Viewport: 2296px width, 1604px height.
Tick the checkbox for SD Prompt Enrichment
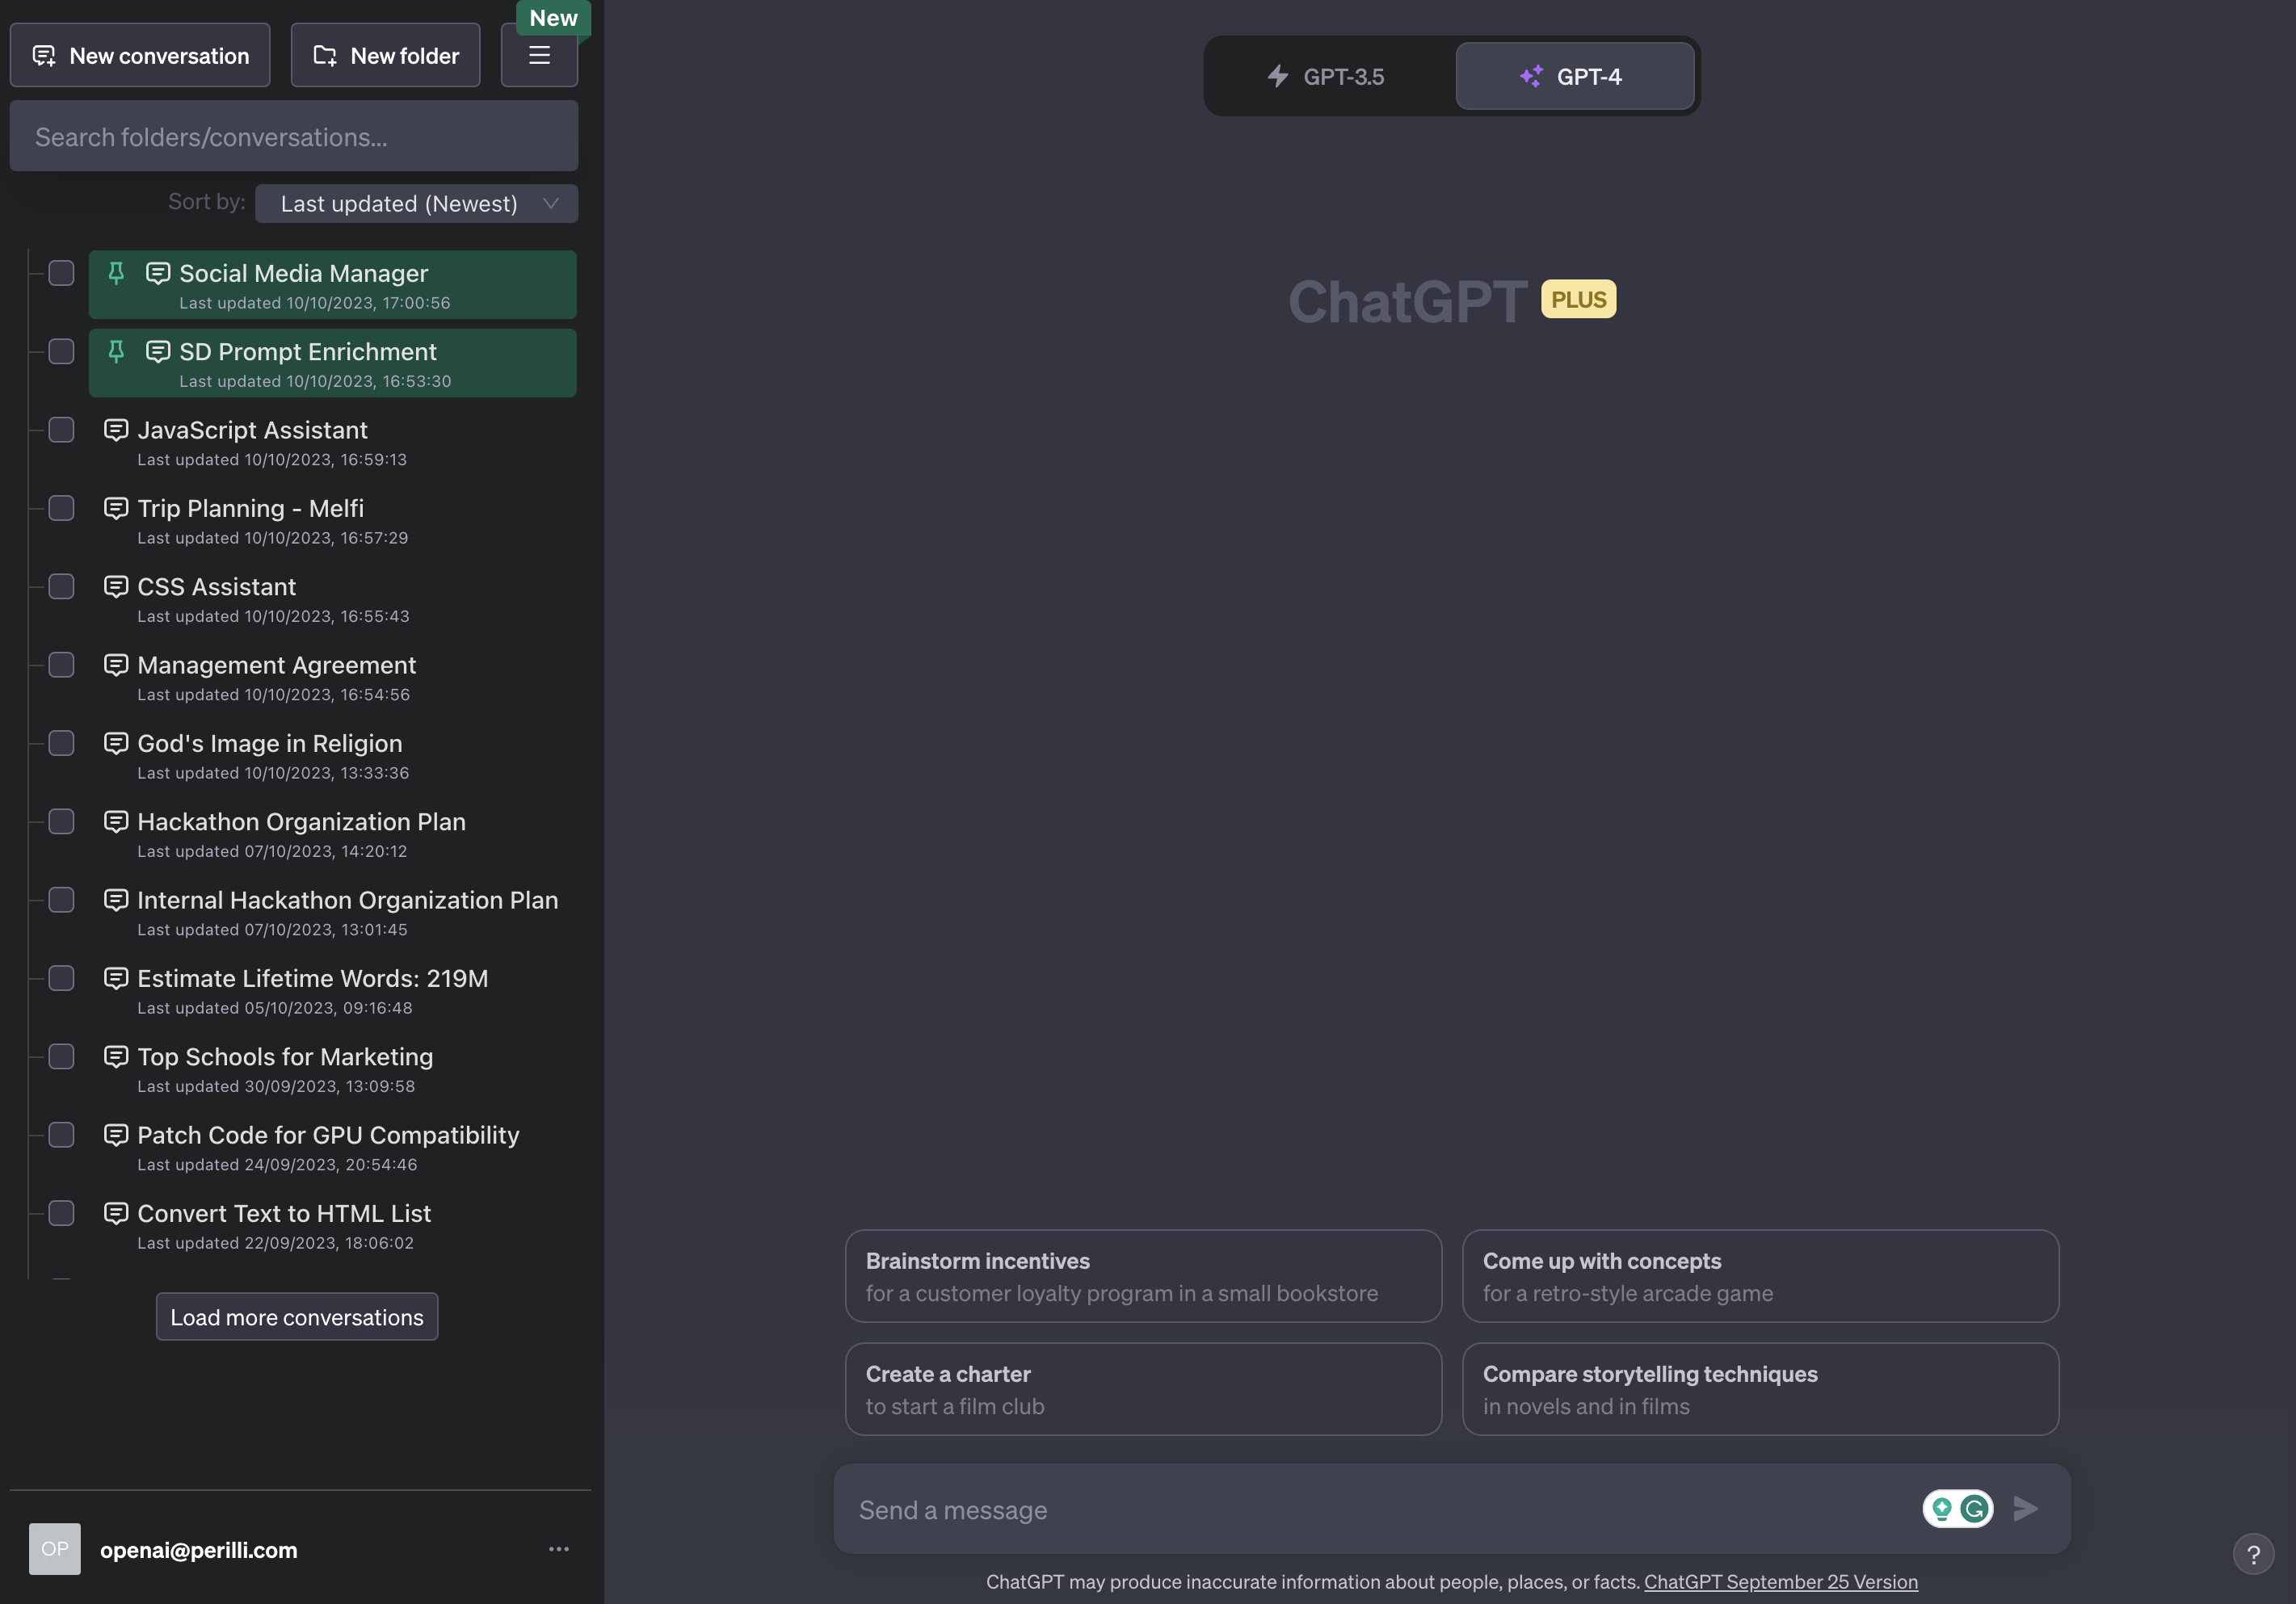[62, 352]
